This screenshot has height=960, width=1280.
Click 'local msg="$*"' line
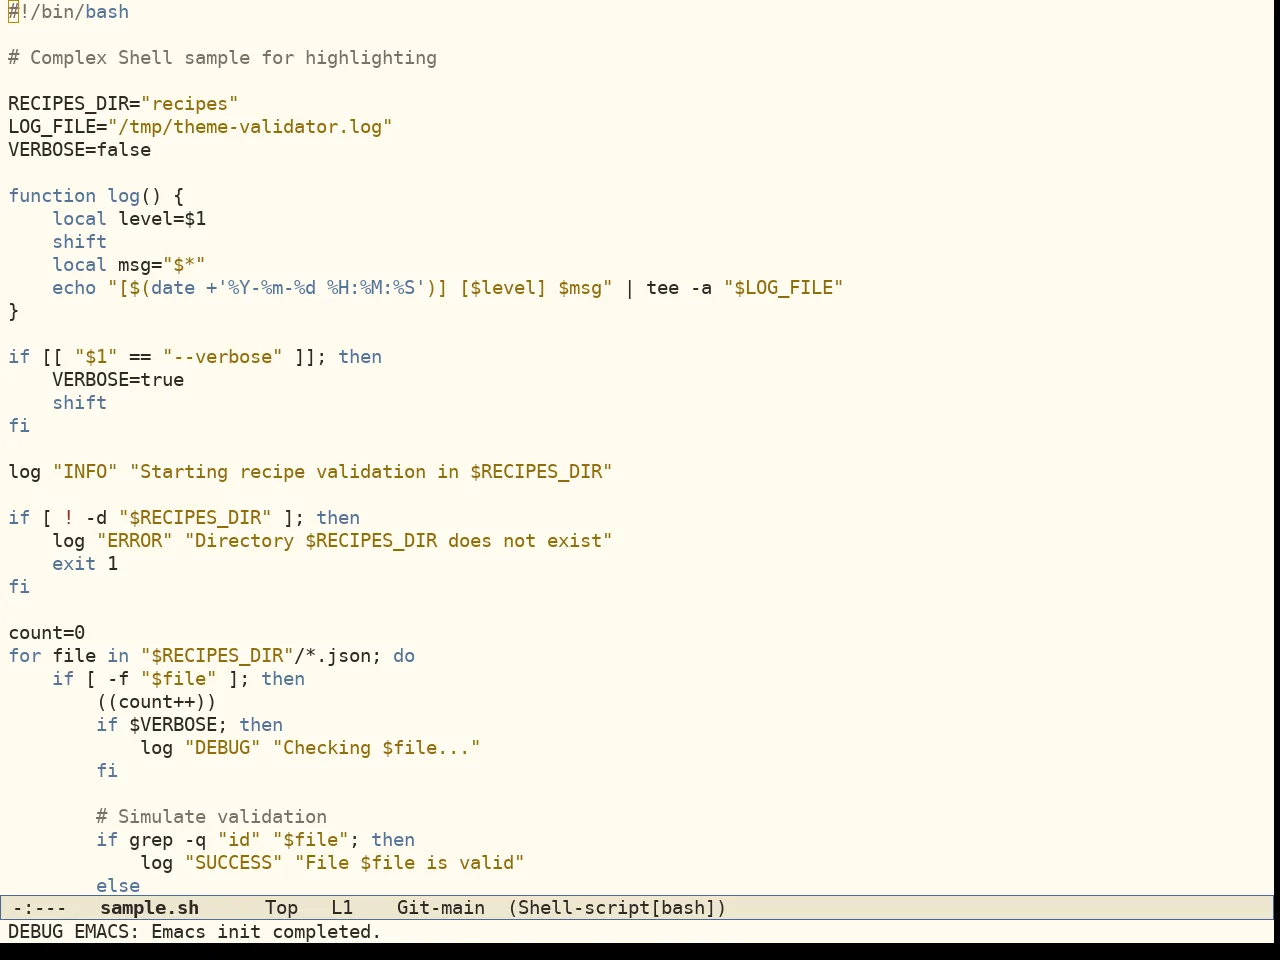129,265
